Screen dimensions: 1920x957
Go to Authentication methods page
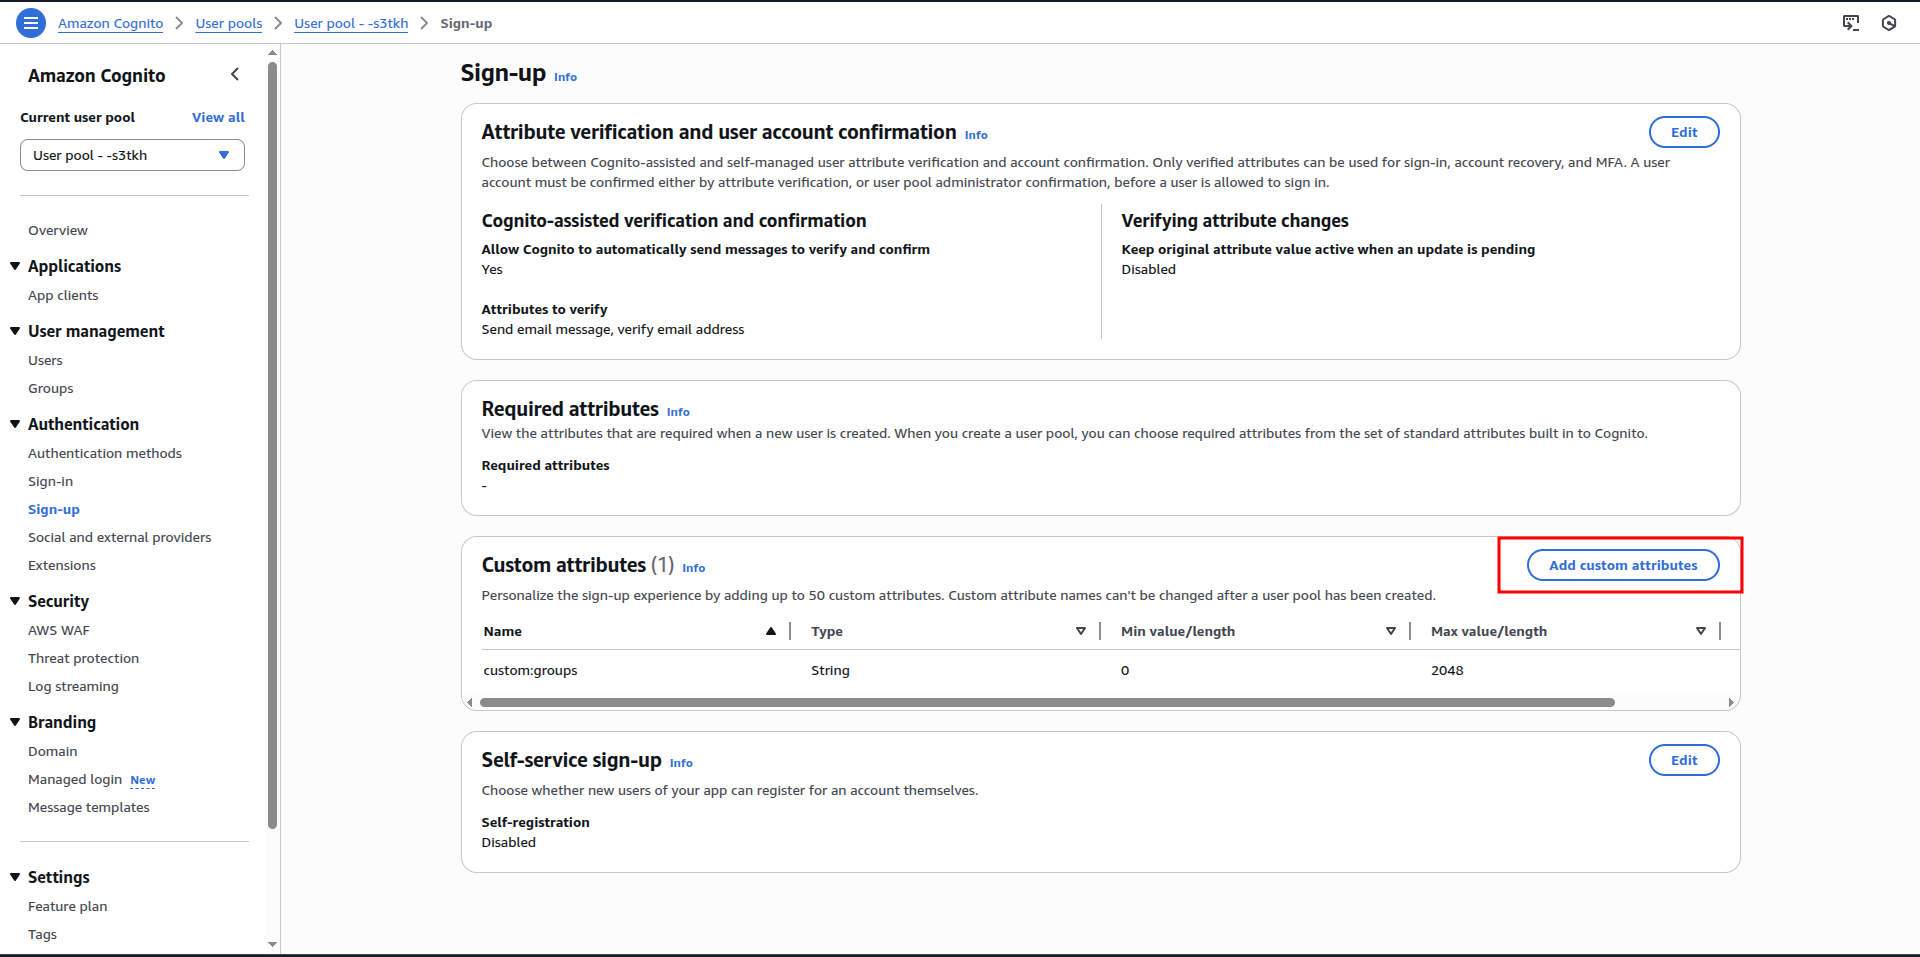105,453
